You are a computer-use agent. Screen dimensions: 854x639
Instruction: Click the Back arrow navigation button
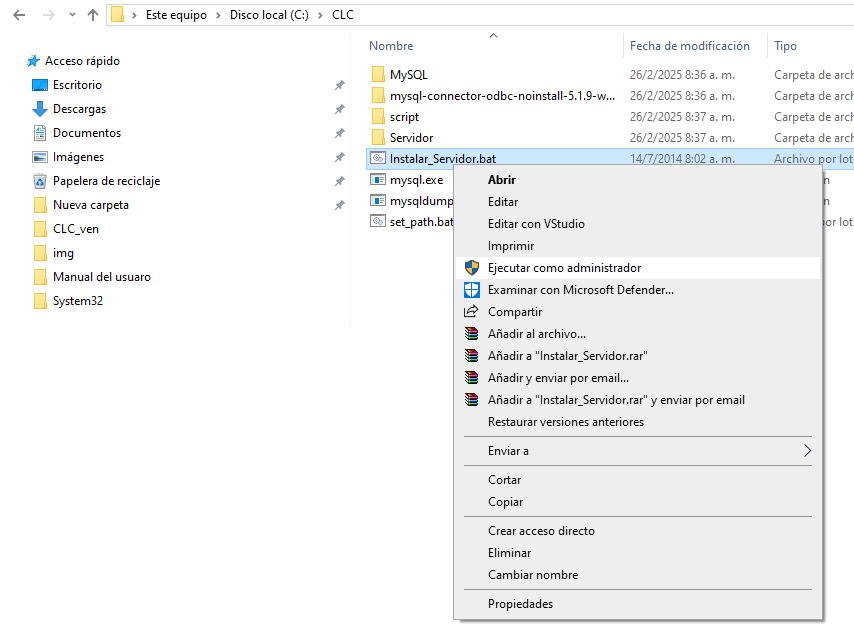(x=18, y=15)
